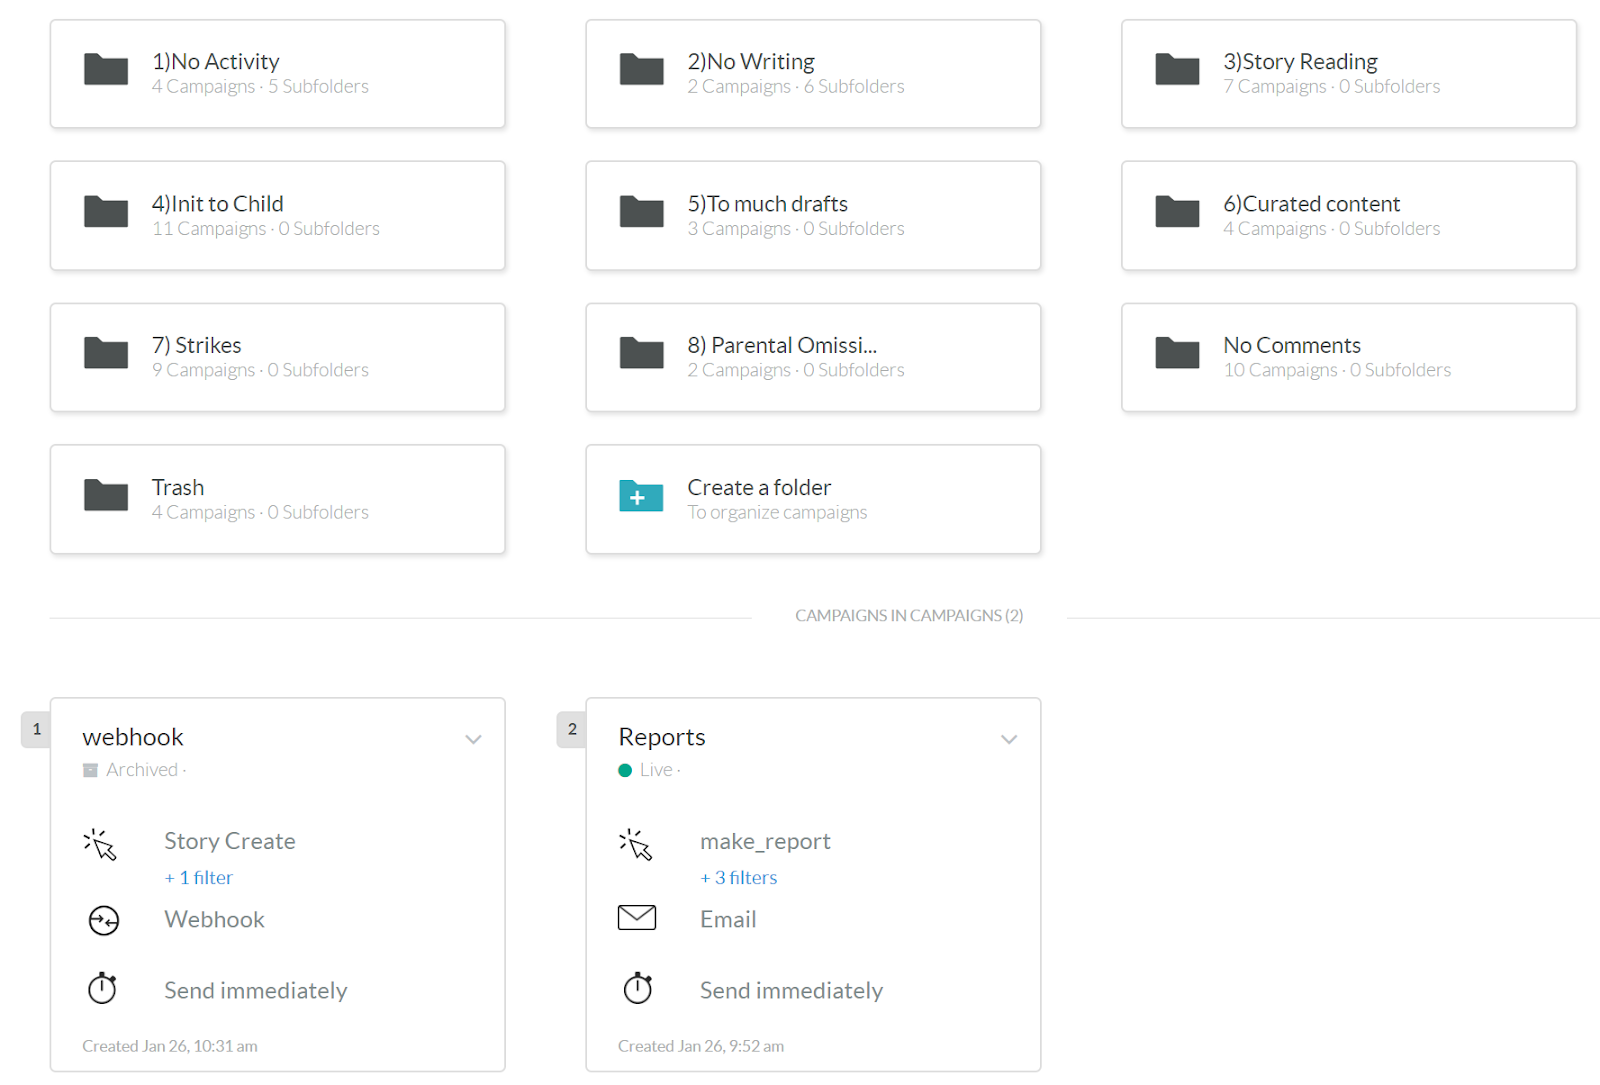The image size is (1600, 1085).
Task: Click the stopwatch icon in webhook campaign
Action: (102, 988)
